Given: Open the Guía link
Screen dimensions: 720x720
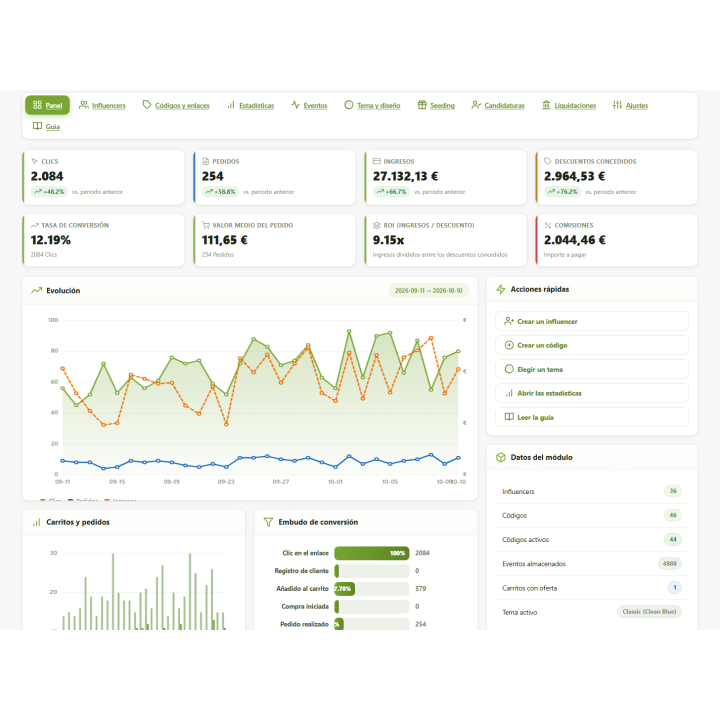Looking at the screenshot, I should pyautogui.click(x=46, y=126).
